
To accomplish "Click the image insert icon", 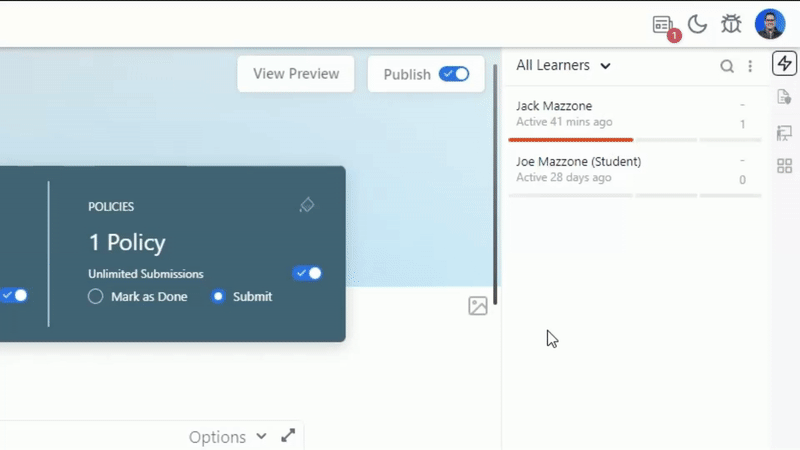I will point(478,306).
